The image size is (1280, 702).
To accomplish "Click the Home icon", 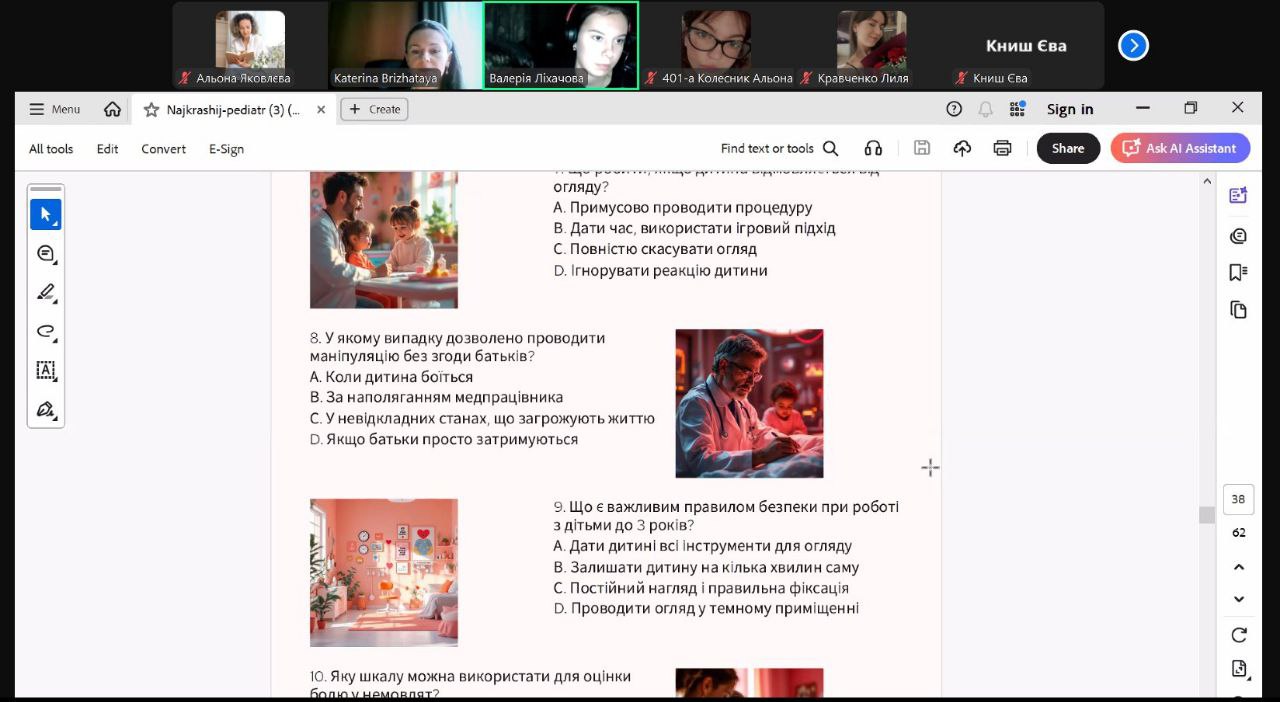I will pos(112,109).
